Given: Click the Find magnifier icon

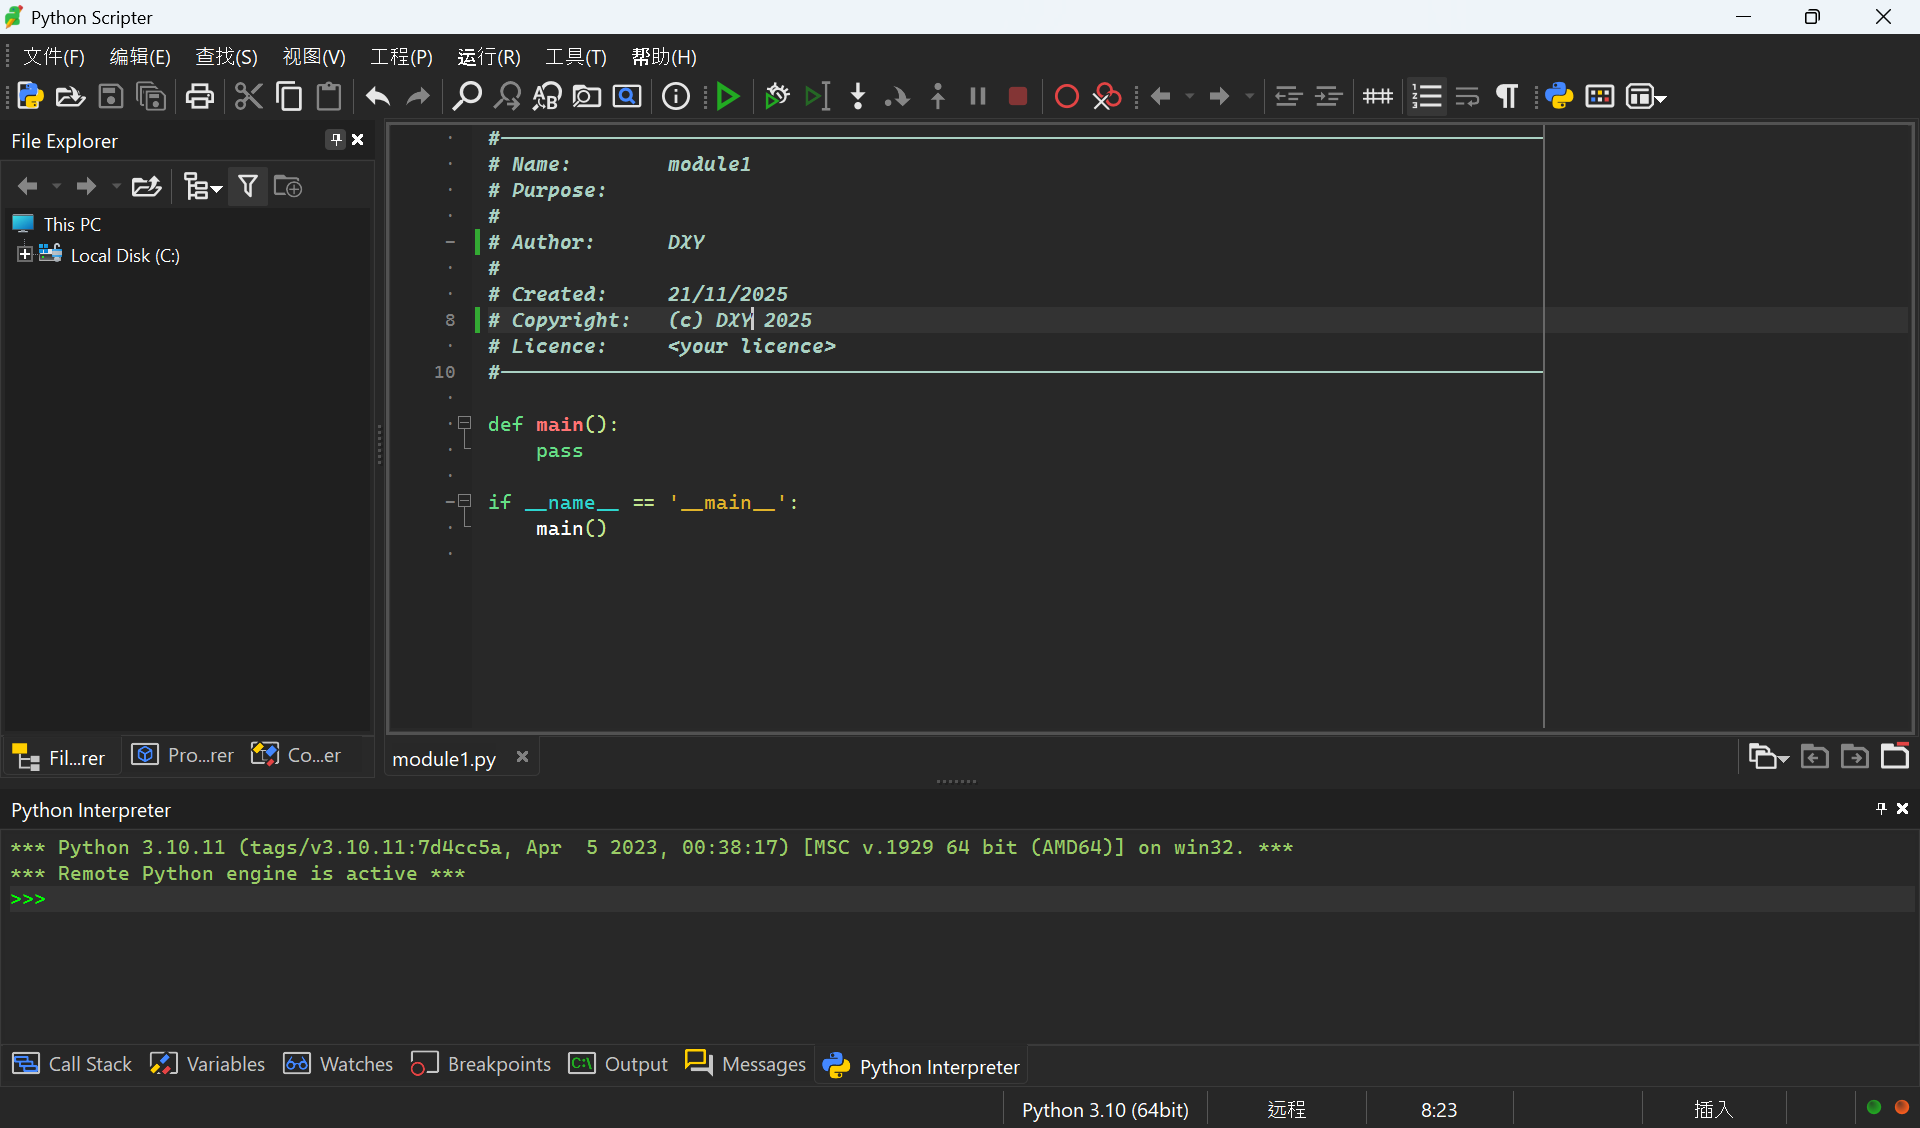Looking at the screenshot, I should [466, 97].
